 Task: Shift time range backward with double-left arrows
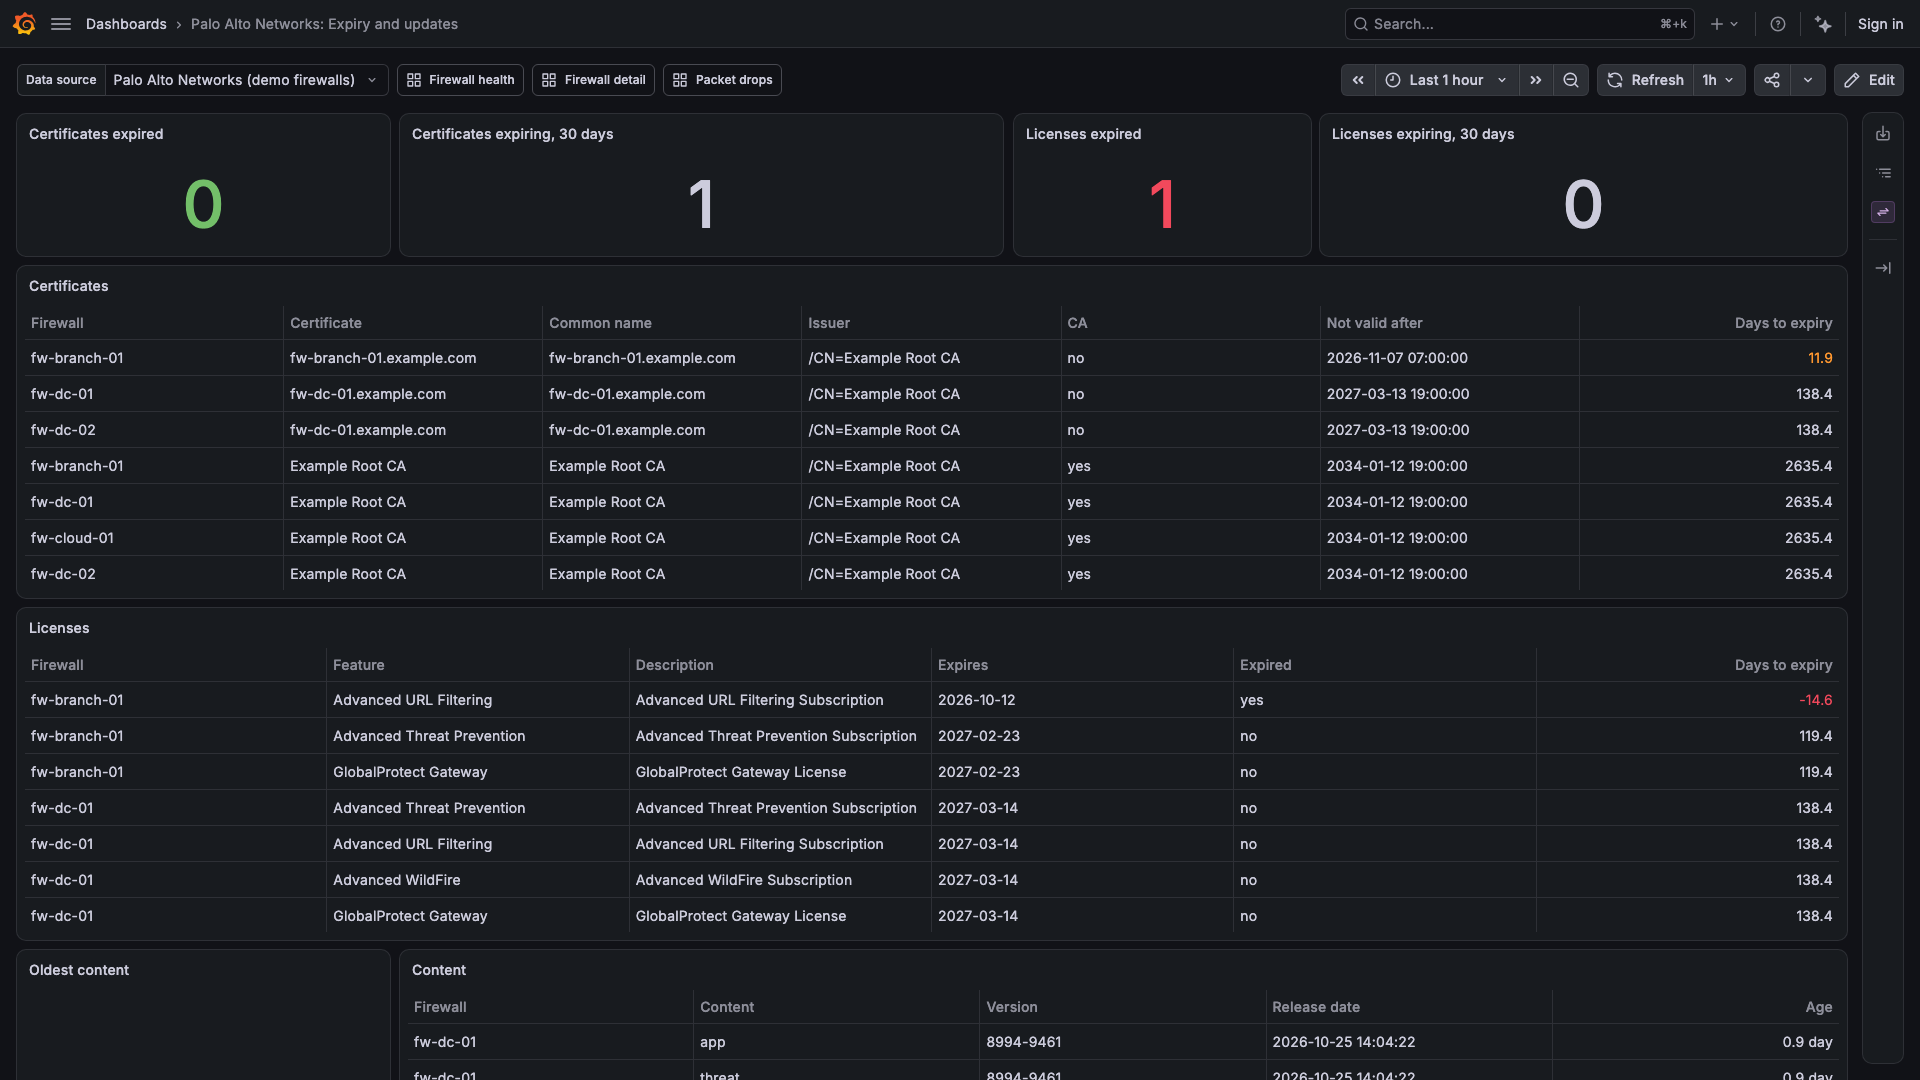pos(1358,80)
